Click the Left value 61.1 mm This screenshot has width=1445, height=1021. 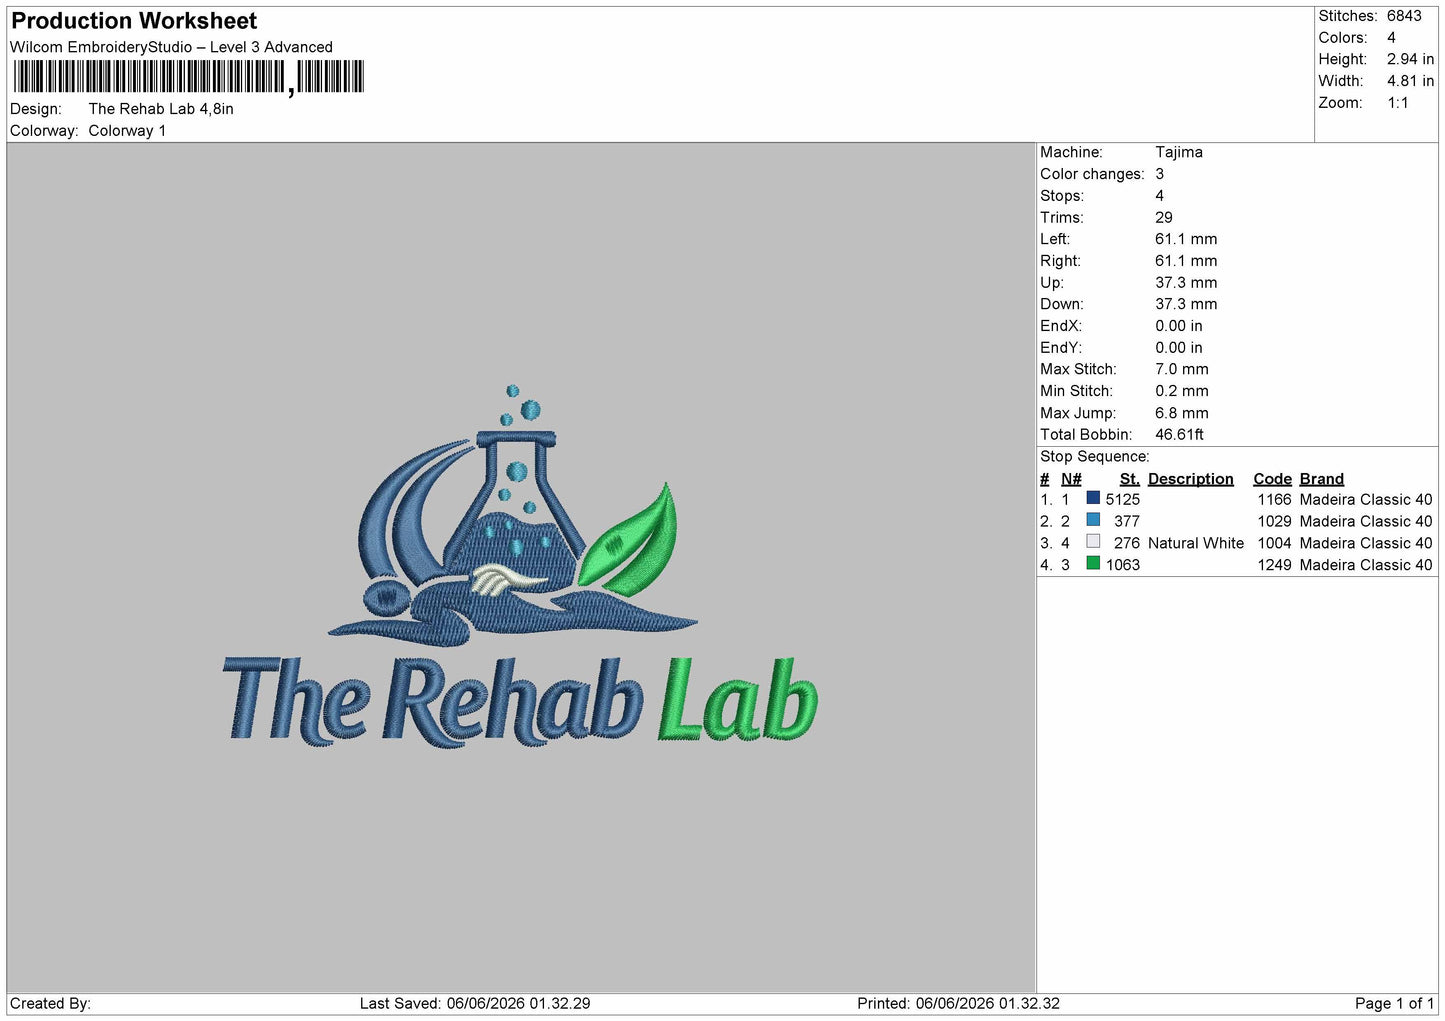[x=1186, y=239]
